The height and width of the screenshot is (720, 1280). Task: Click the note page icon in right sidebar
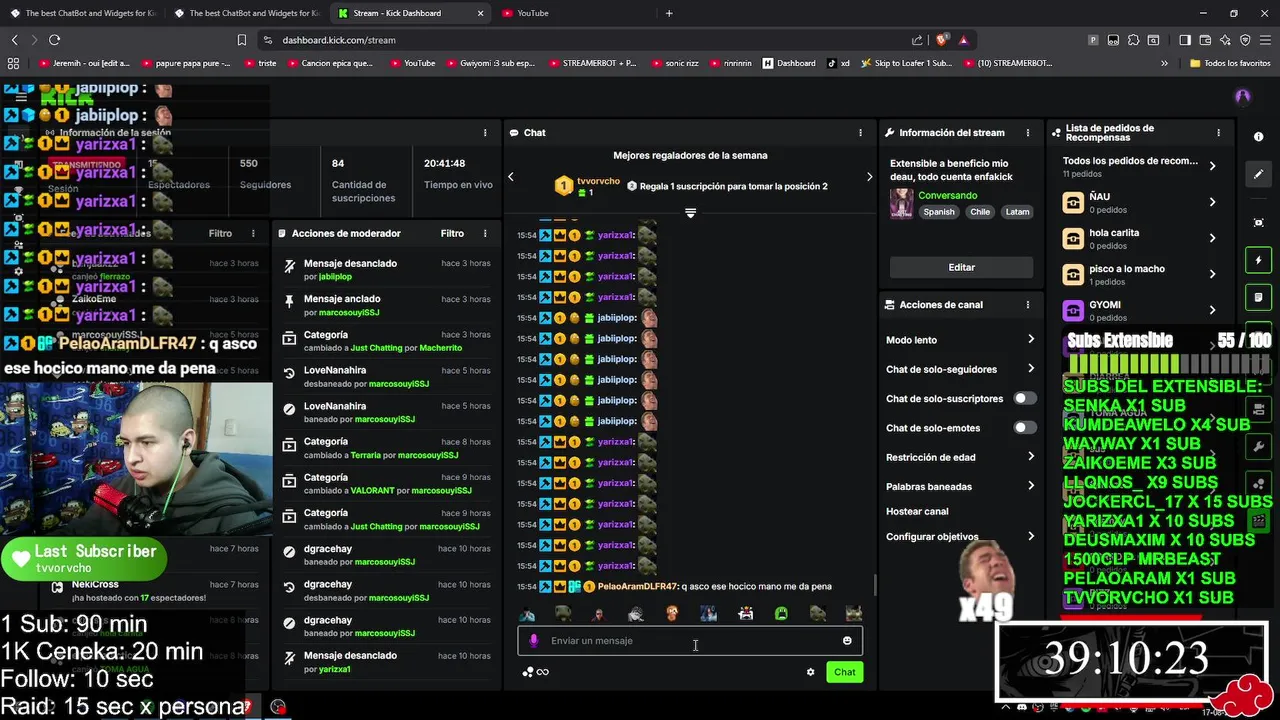coord(1258,298)
